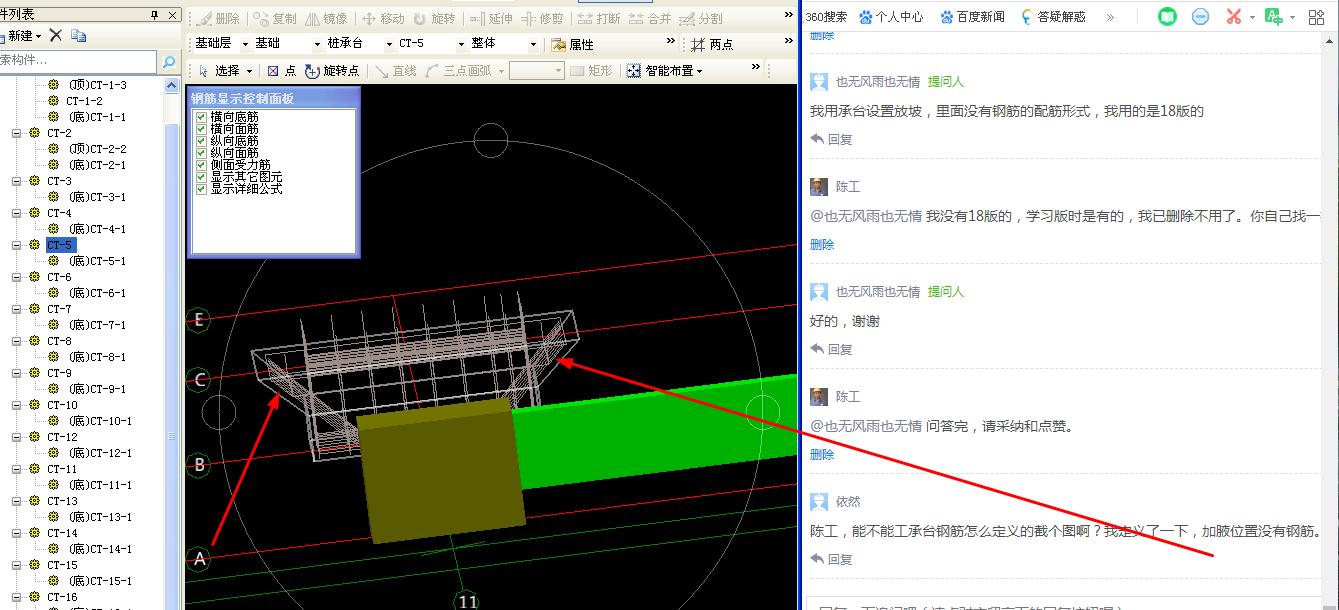Screen dimensions: 1339x610
Task: Click the component search input field
Action: [x=78, y=62]
